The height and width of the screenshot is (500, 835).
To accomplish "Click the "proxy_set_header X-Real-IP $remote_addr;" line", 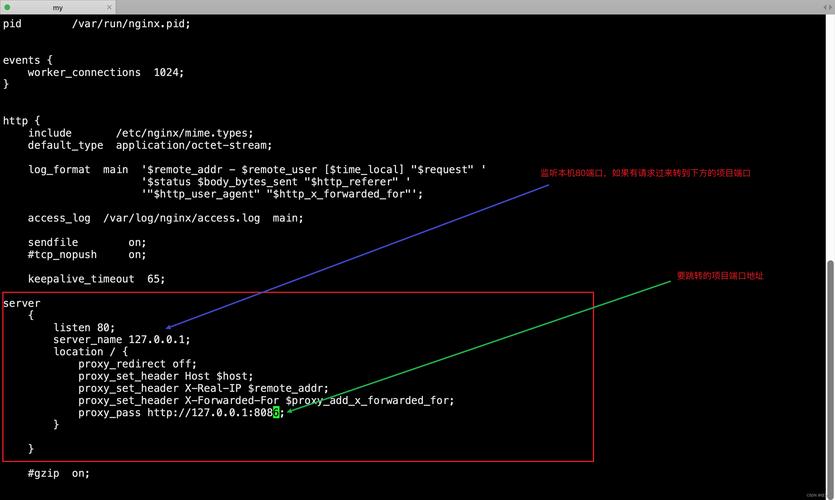I will coord(203,389).
